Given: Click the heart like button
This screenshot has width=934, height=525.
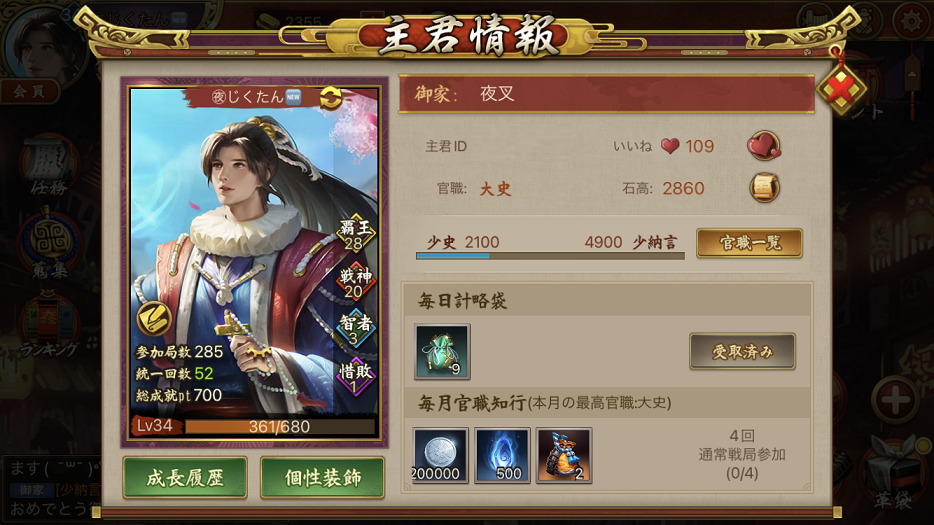Looking at the screenshot, I should click(764, 146).
